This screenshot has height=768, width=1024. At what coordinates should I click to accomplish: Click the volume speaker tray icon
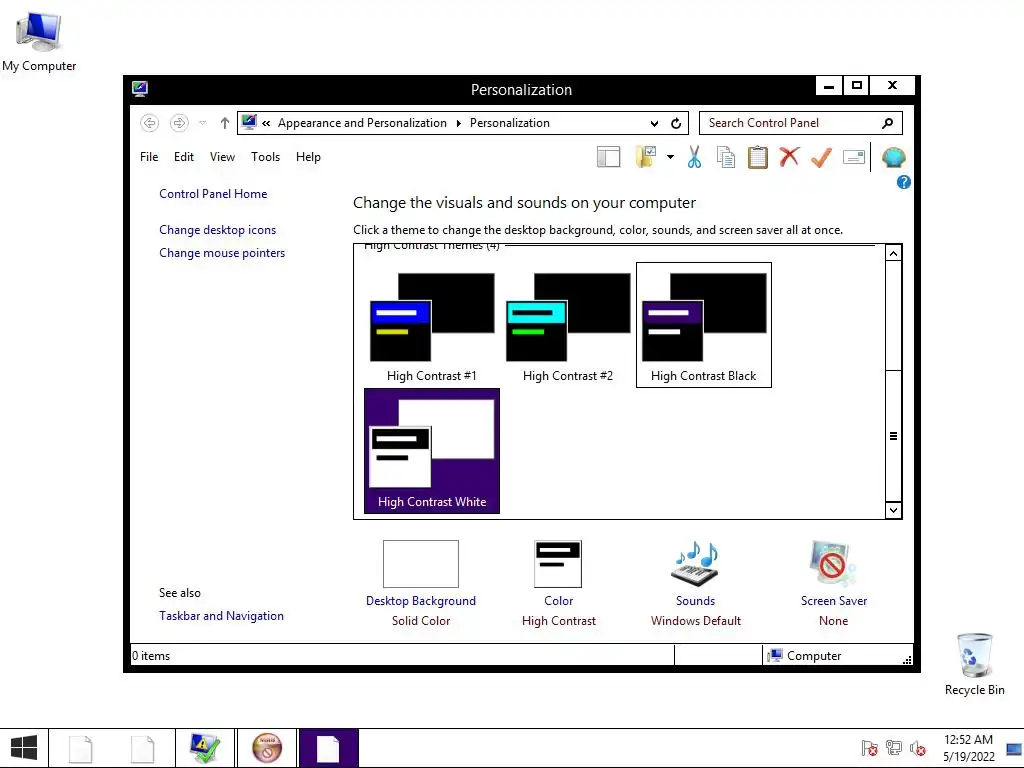pos(918,748)
